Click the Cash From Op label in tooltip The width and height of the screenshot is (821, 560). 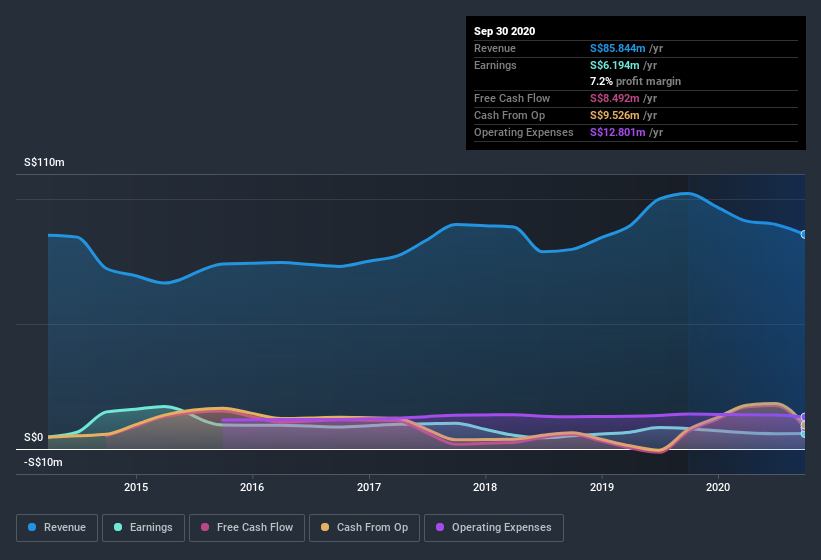[x=509, y=115]
